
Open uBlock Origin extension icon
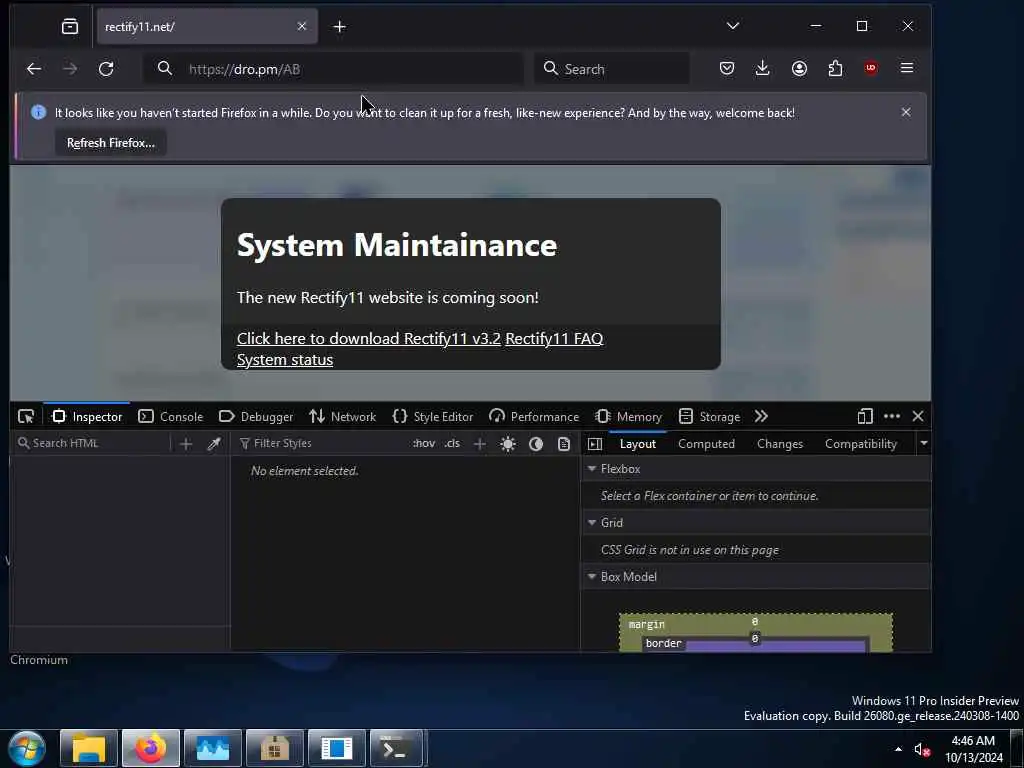pos(871,68)
